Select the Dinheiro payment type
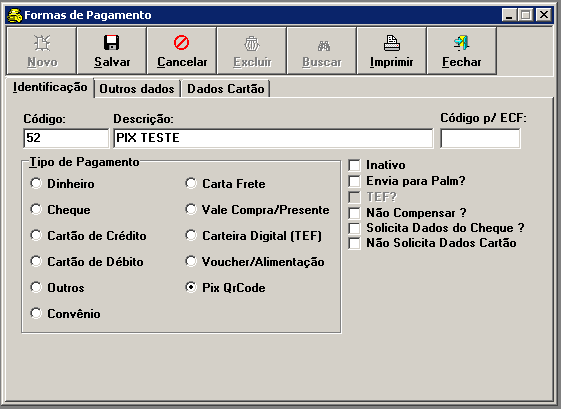Viewport: 561px width, 409px height. coord(36,183)
